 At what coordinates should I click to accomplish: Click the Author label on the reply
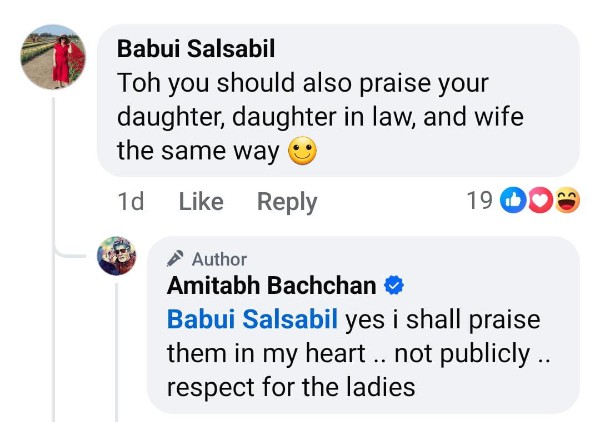[219, 259]
